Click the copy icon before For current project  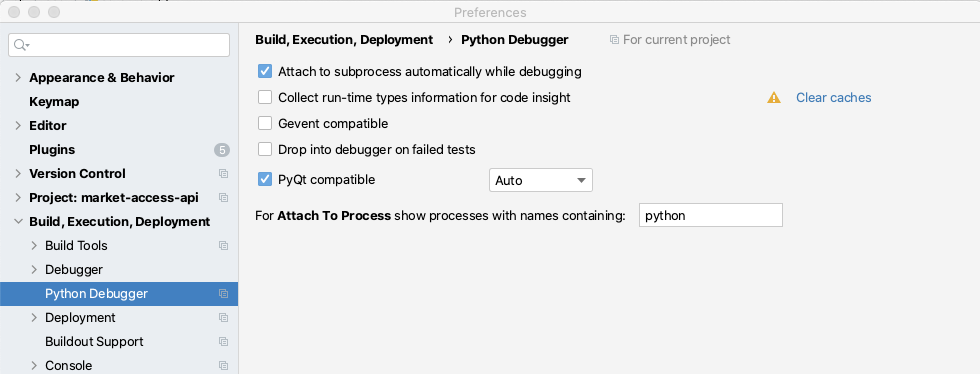click(614, 40)
